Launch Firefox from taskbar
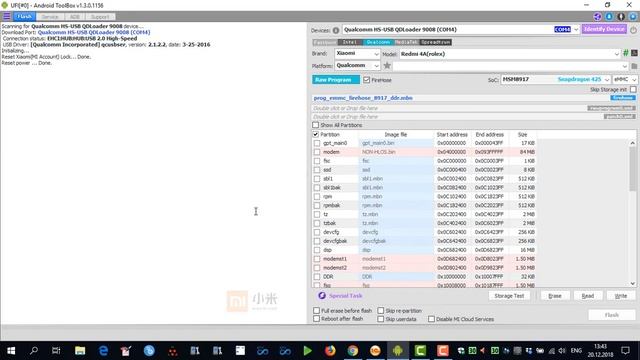The width and height of the screenshot is (640, 360). 330,351
